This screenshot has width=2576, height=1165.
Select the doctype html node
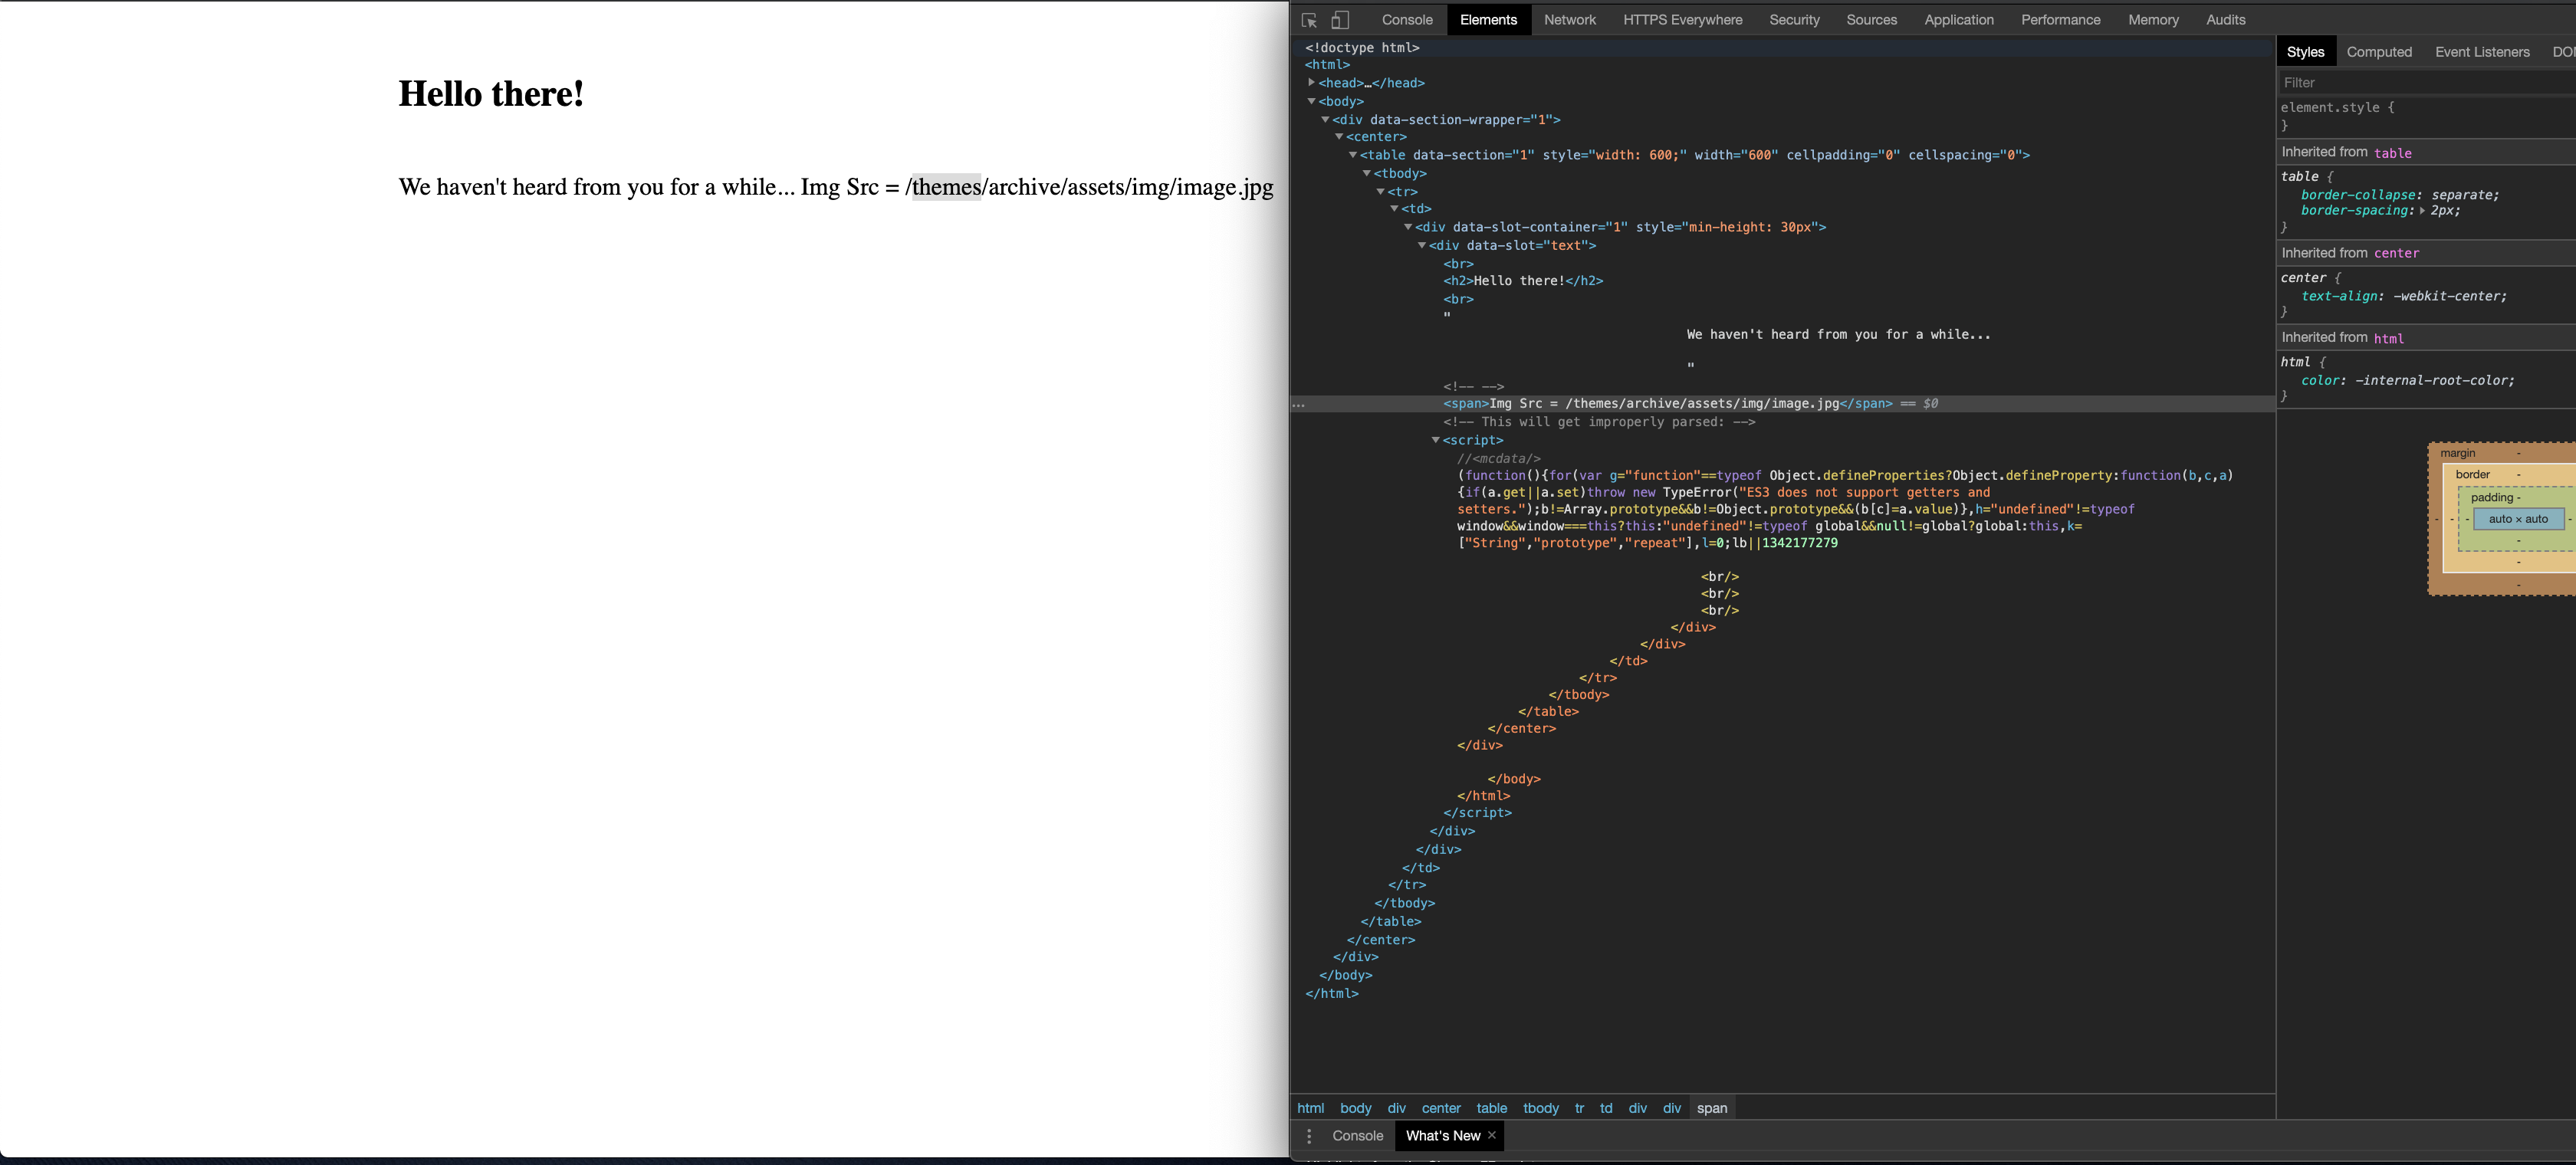coord(1362,47)
